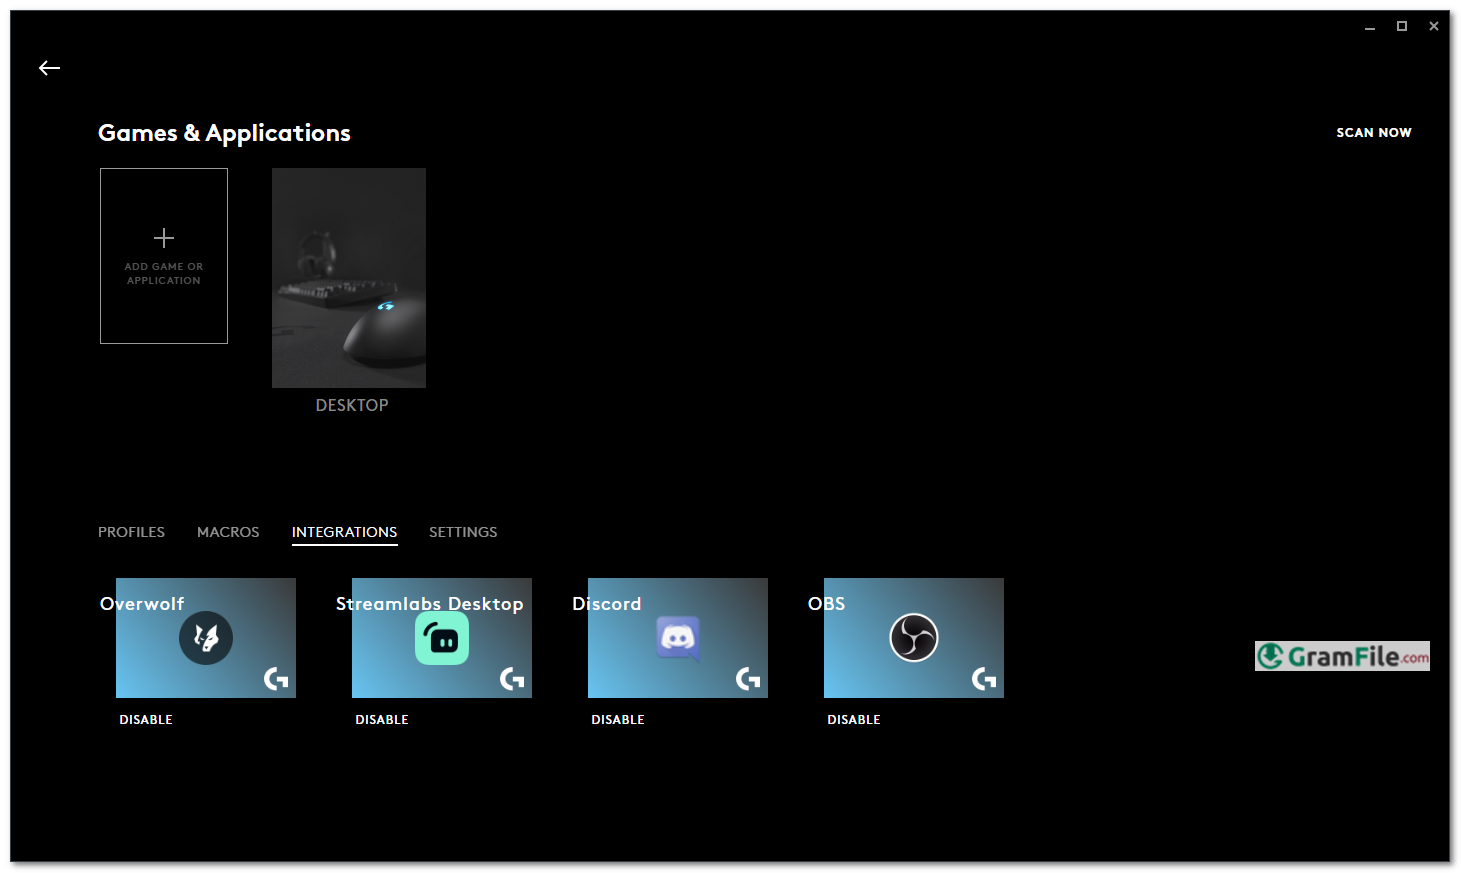Viewport: 1461px width, 873px height.
Task: Click the Logitech G badge on OBS card
Action: [x=984, y=679]
